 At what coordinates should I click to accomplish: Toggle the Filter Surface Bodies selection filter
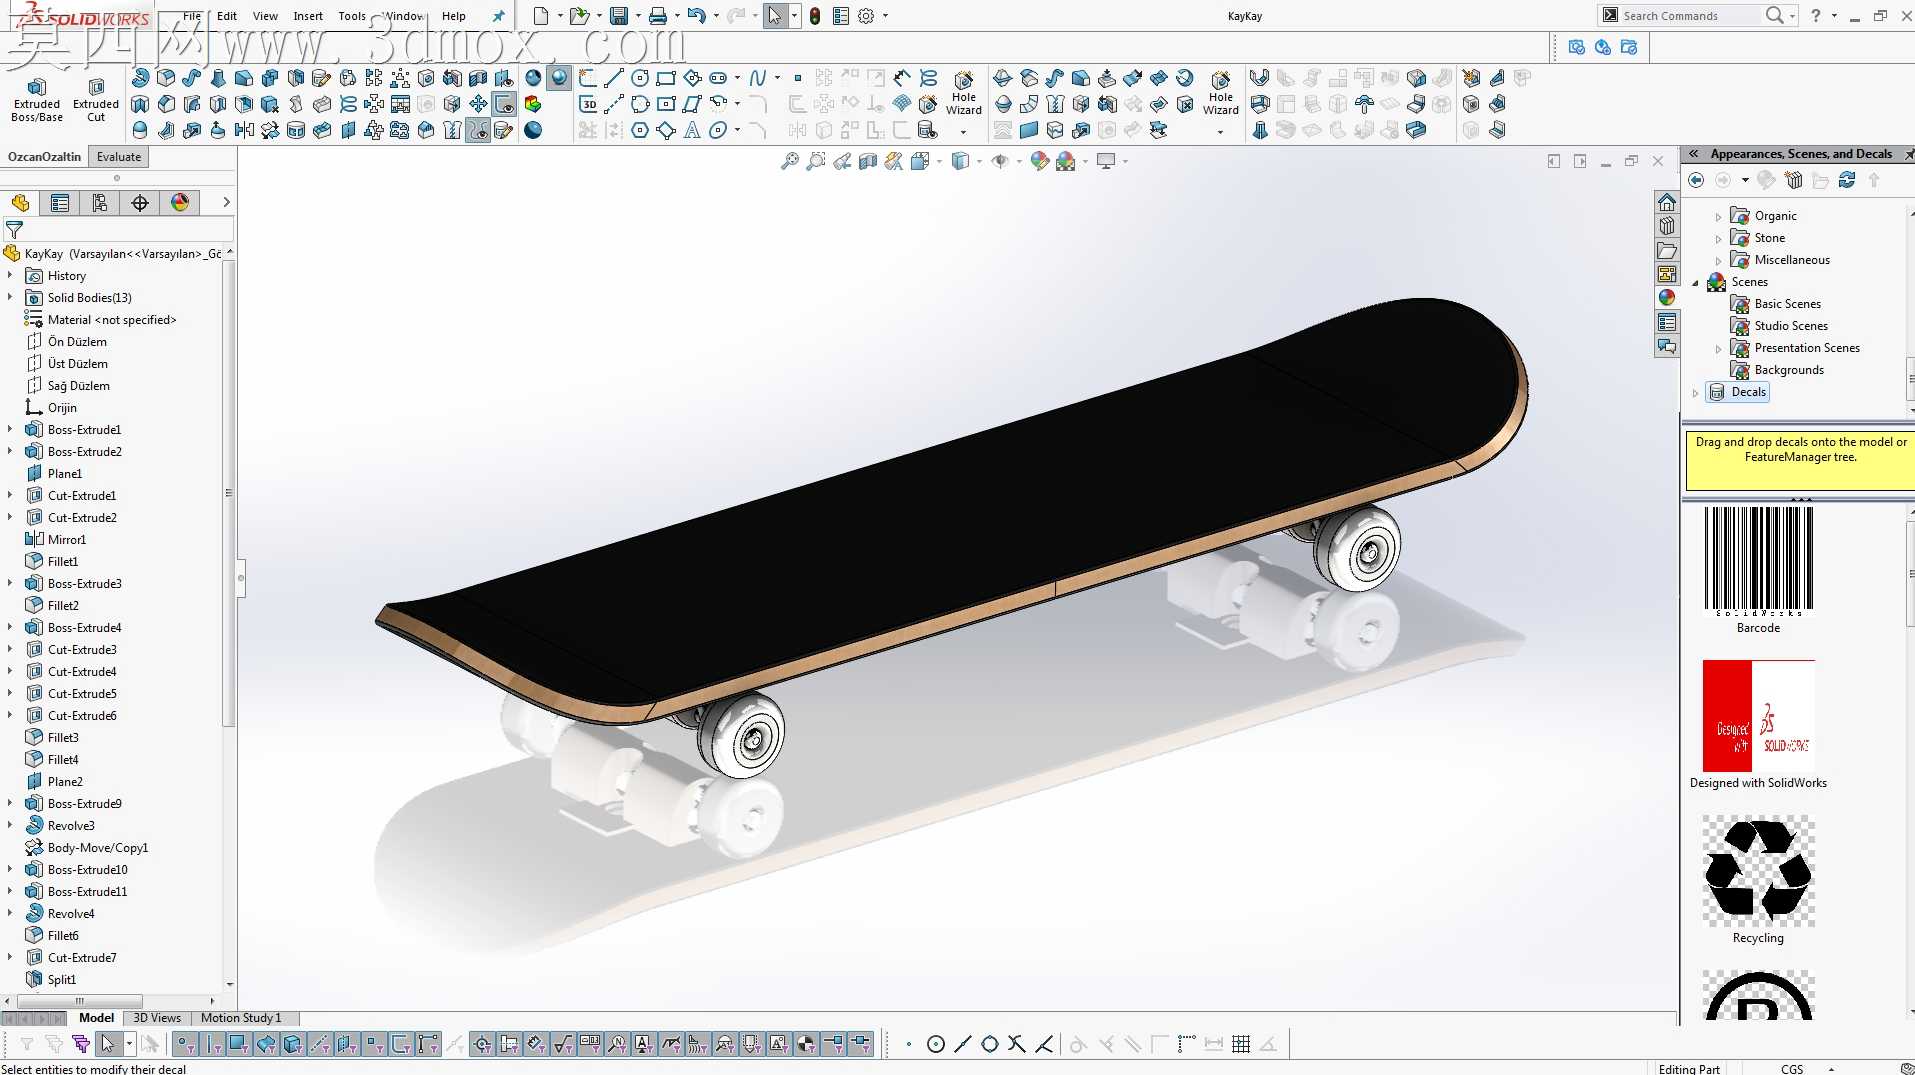click(266, 1044)
